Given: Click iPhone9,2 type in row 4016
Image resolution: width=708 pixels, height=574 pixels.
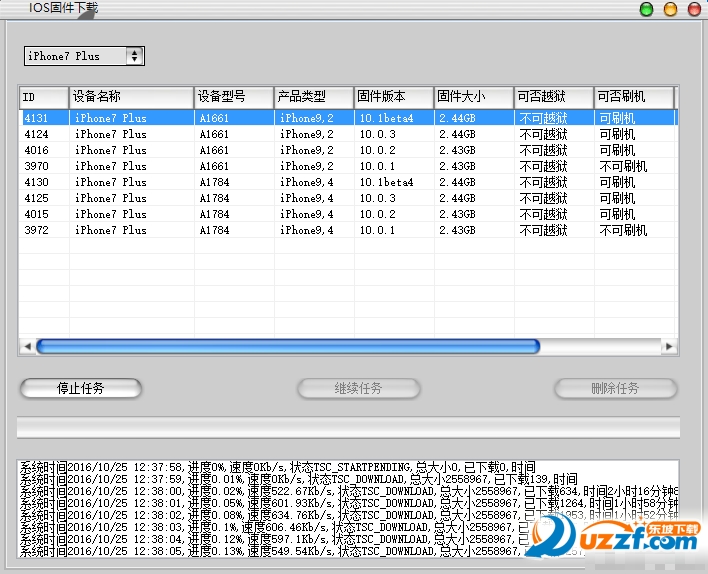Looking at the screenshot, I should [x=307, y=150].
